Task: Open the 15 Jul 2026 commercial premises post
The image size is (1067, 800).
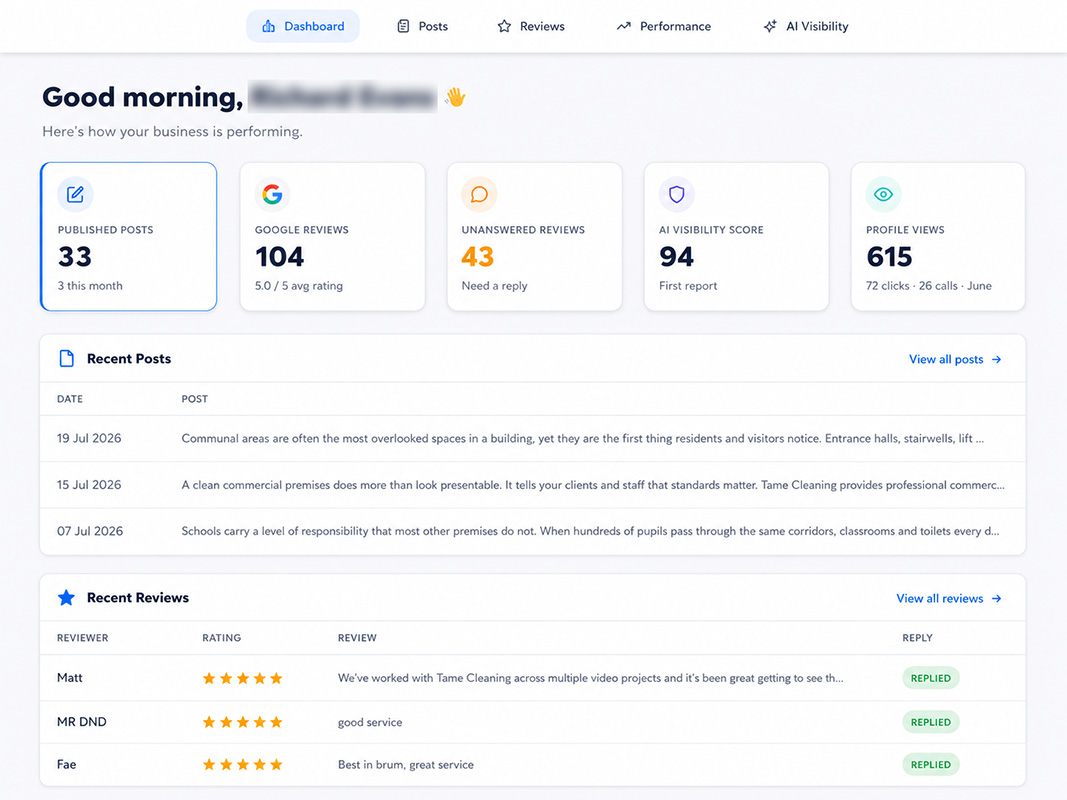Action: (593, 485)
